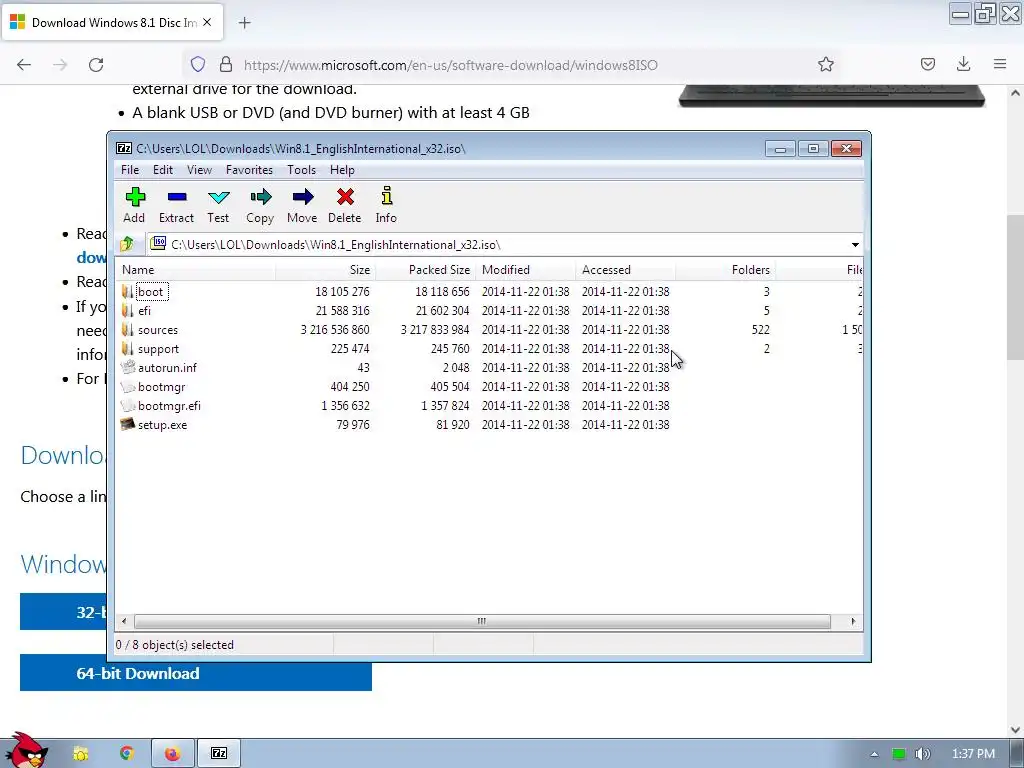
Task: Expand the 7-Zip address path dropdown
Action: coord(855,245)
